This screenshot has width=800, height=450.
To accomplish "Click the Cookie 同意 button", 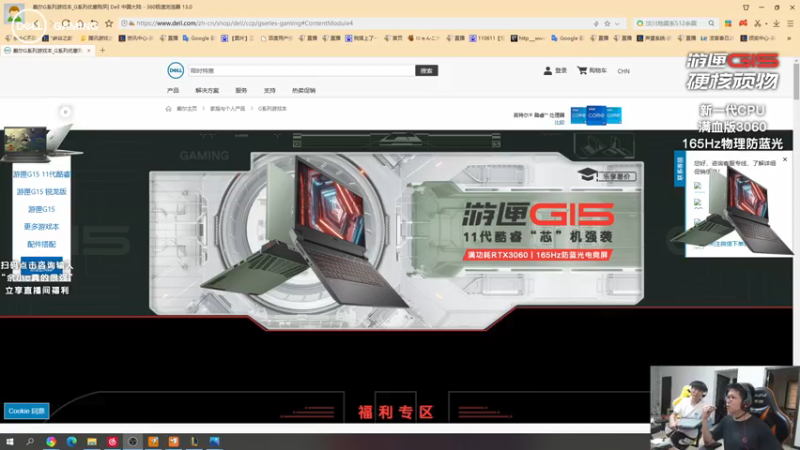I will 27,411.
